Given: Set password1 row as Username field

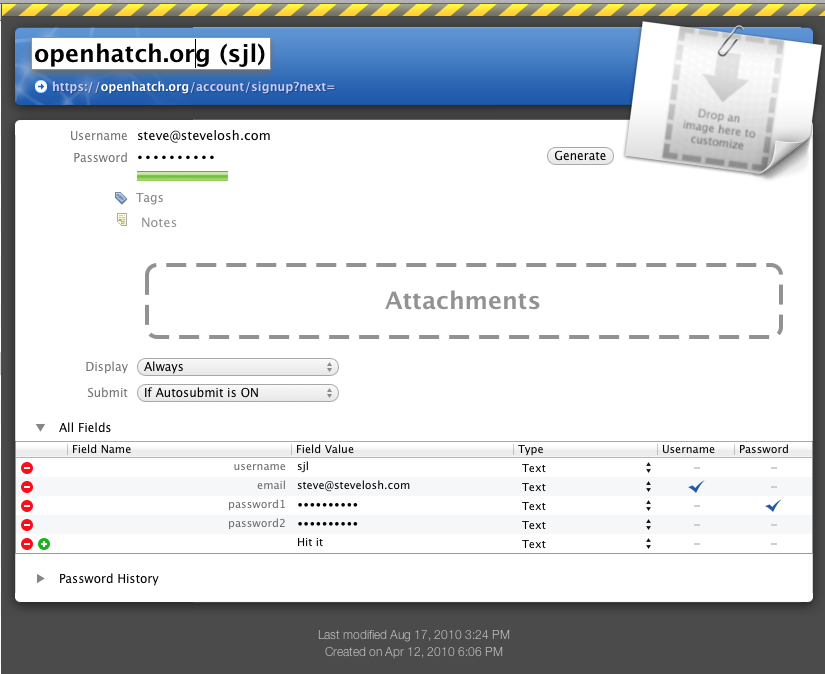Looking at the screenshot, I should (x=697, y=506).
